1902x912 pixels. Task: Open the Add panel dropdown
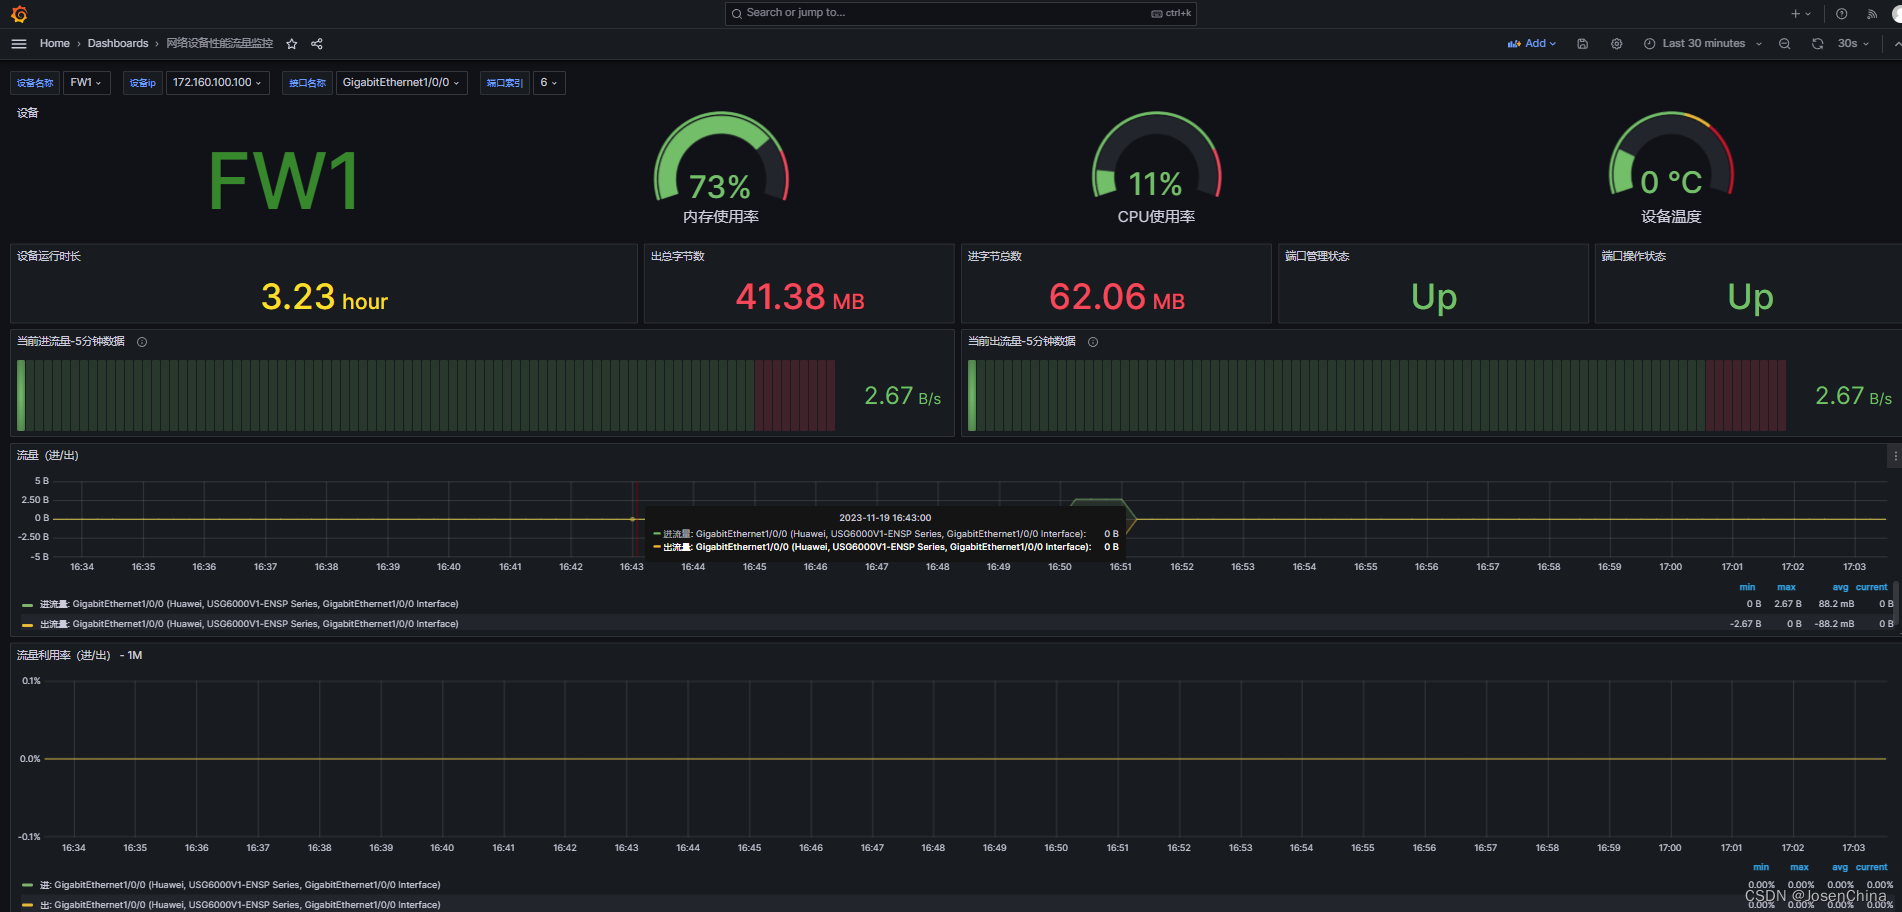click(1532, 44)
